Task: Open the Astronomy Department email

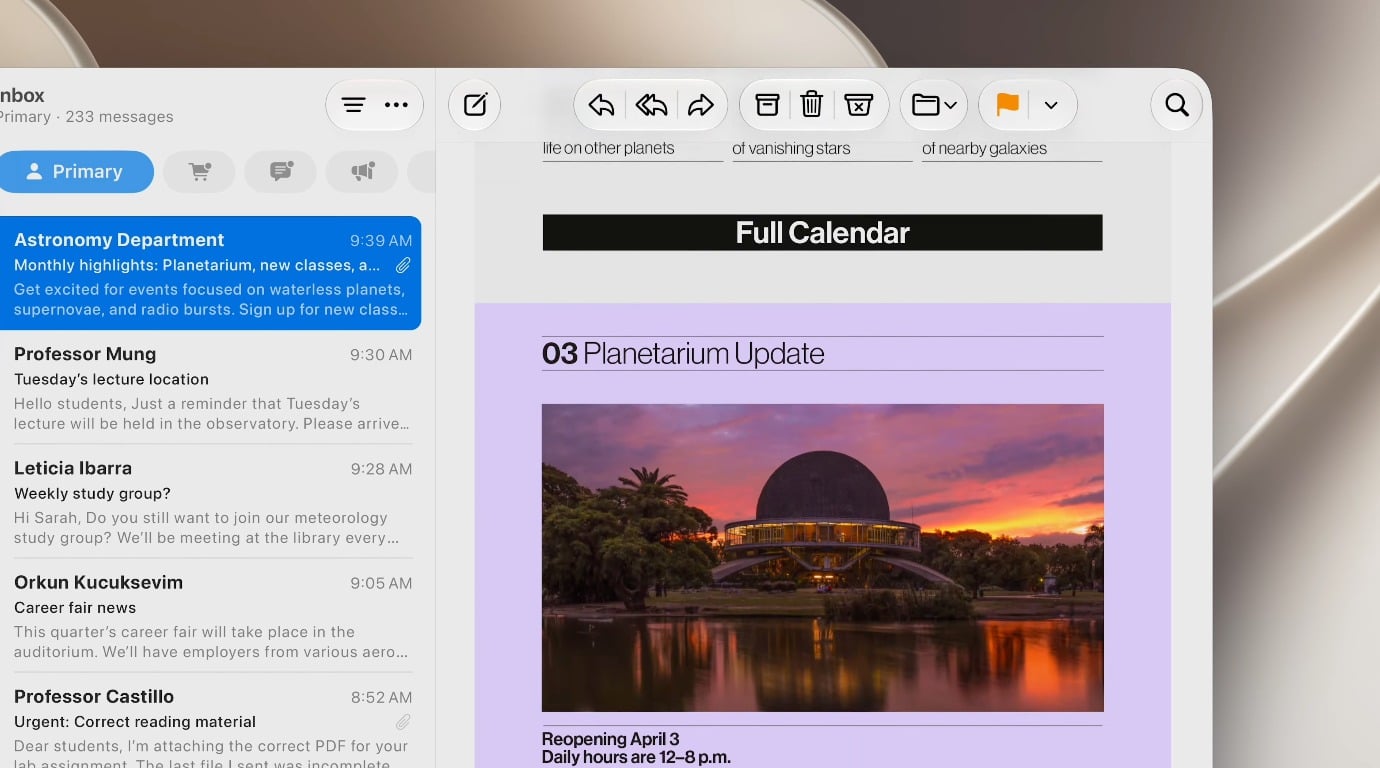Action: click(x=208, y=273)
